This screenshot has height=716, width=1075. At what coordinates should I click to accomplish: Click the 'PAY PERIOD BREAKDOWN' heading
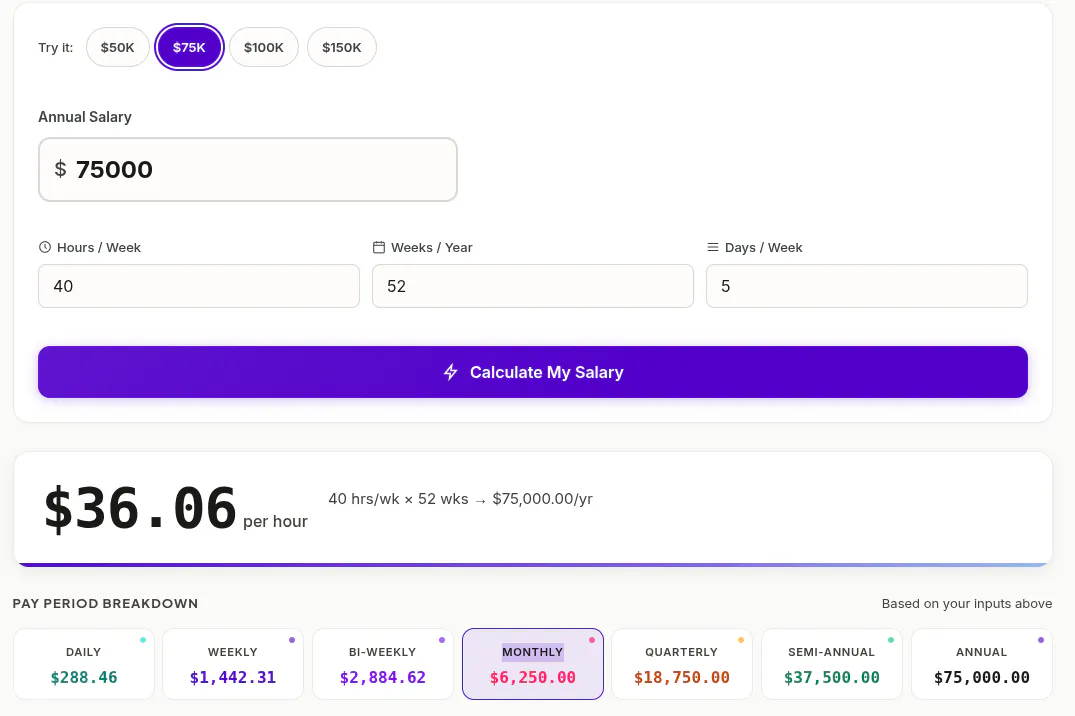click(106, 604)
